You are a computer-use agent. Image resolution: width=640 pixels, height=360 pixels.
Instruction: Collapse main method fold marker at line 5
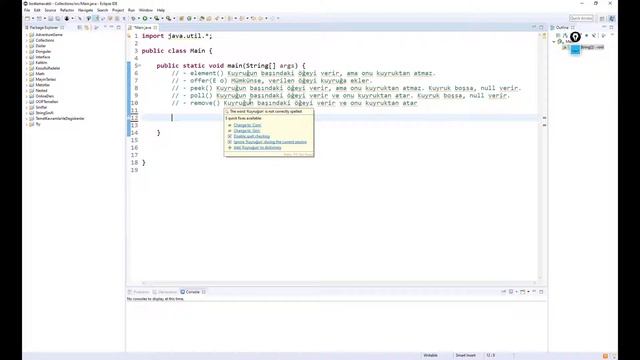[140, 66]
